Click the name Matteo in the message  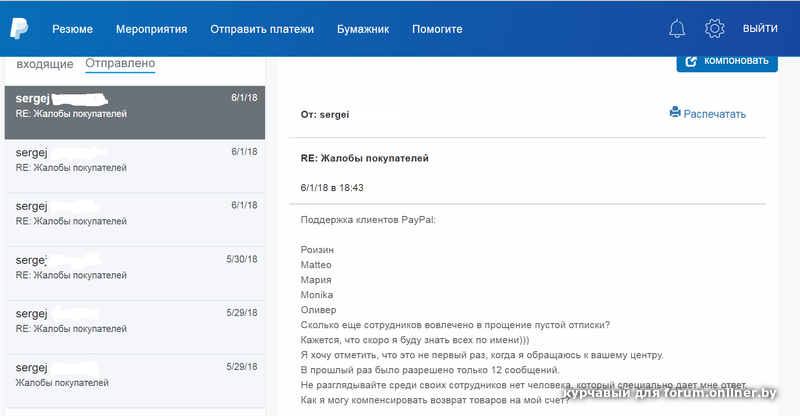[316, 264]
